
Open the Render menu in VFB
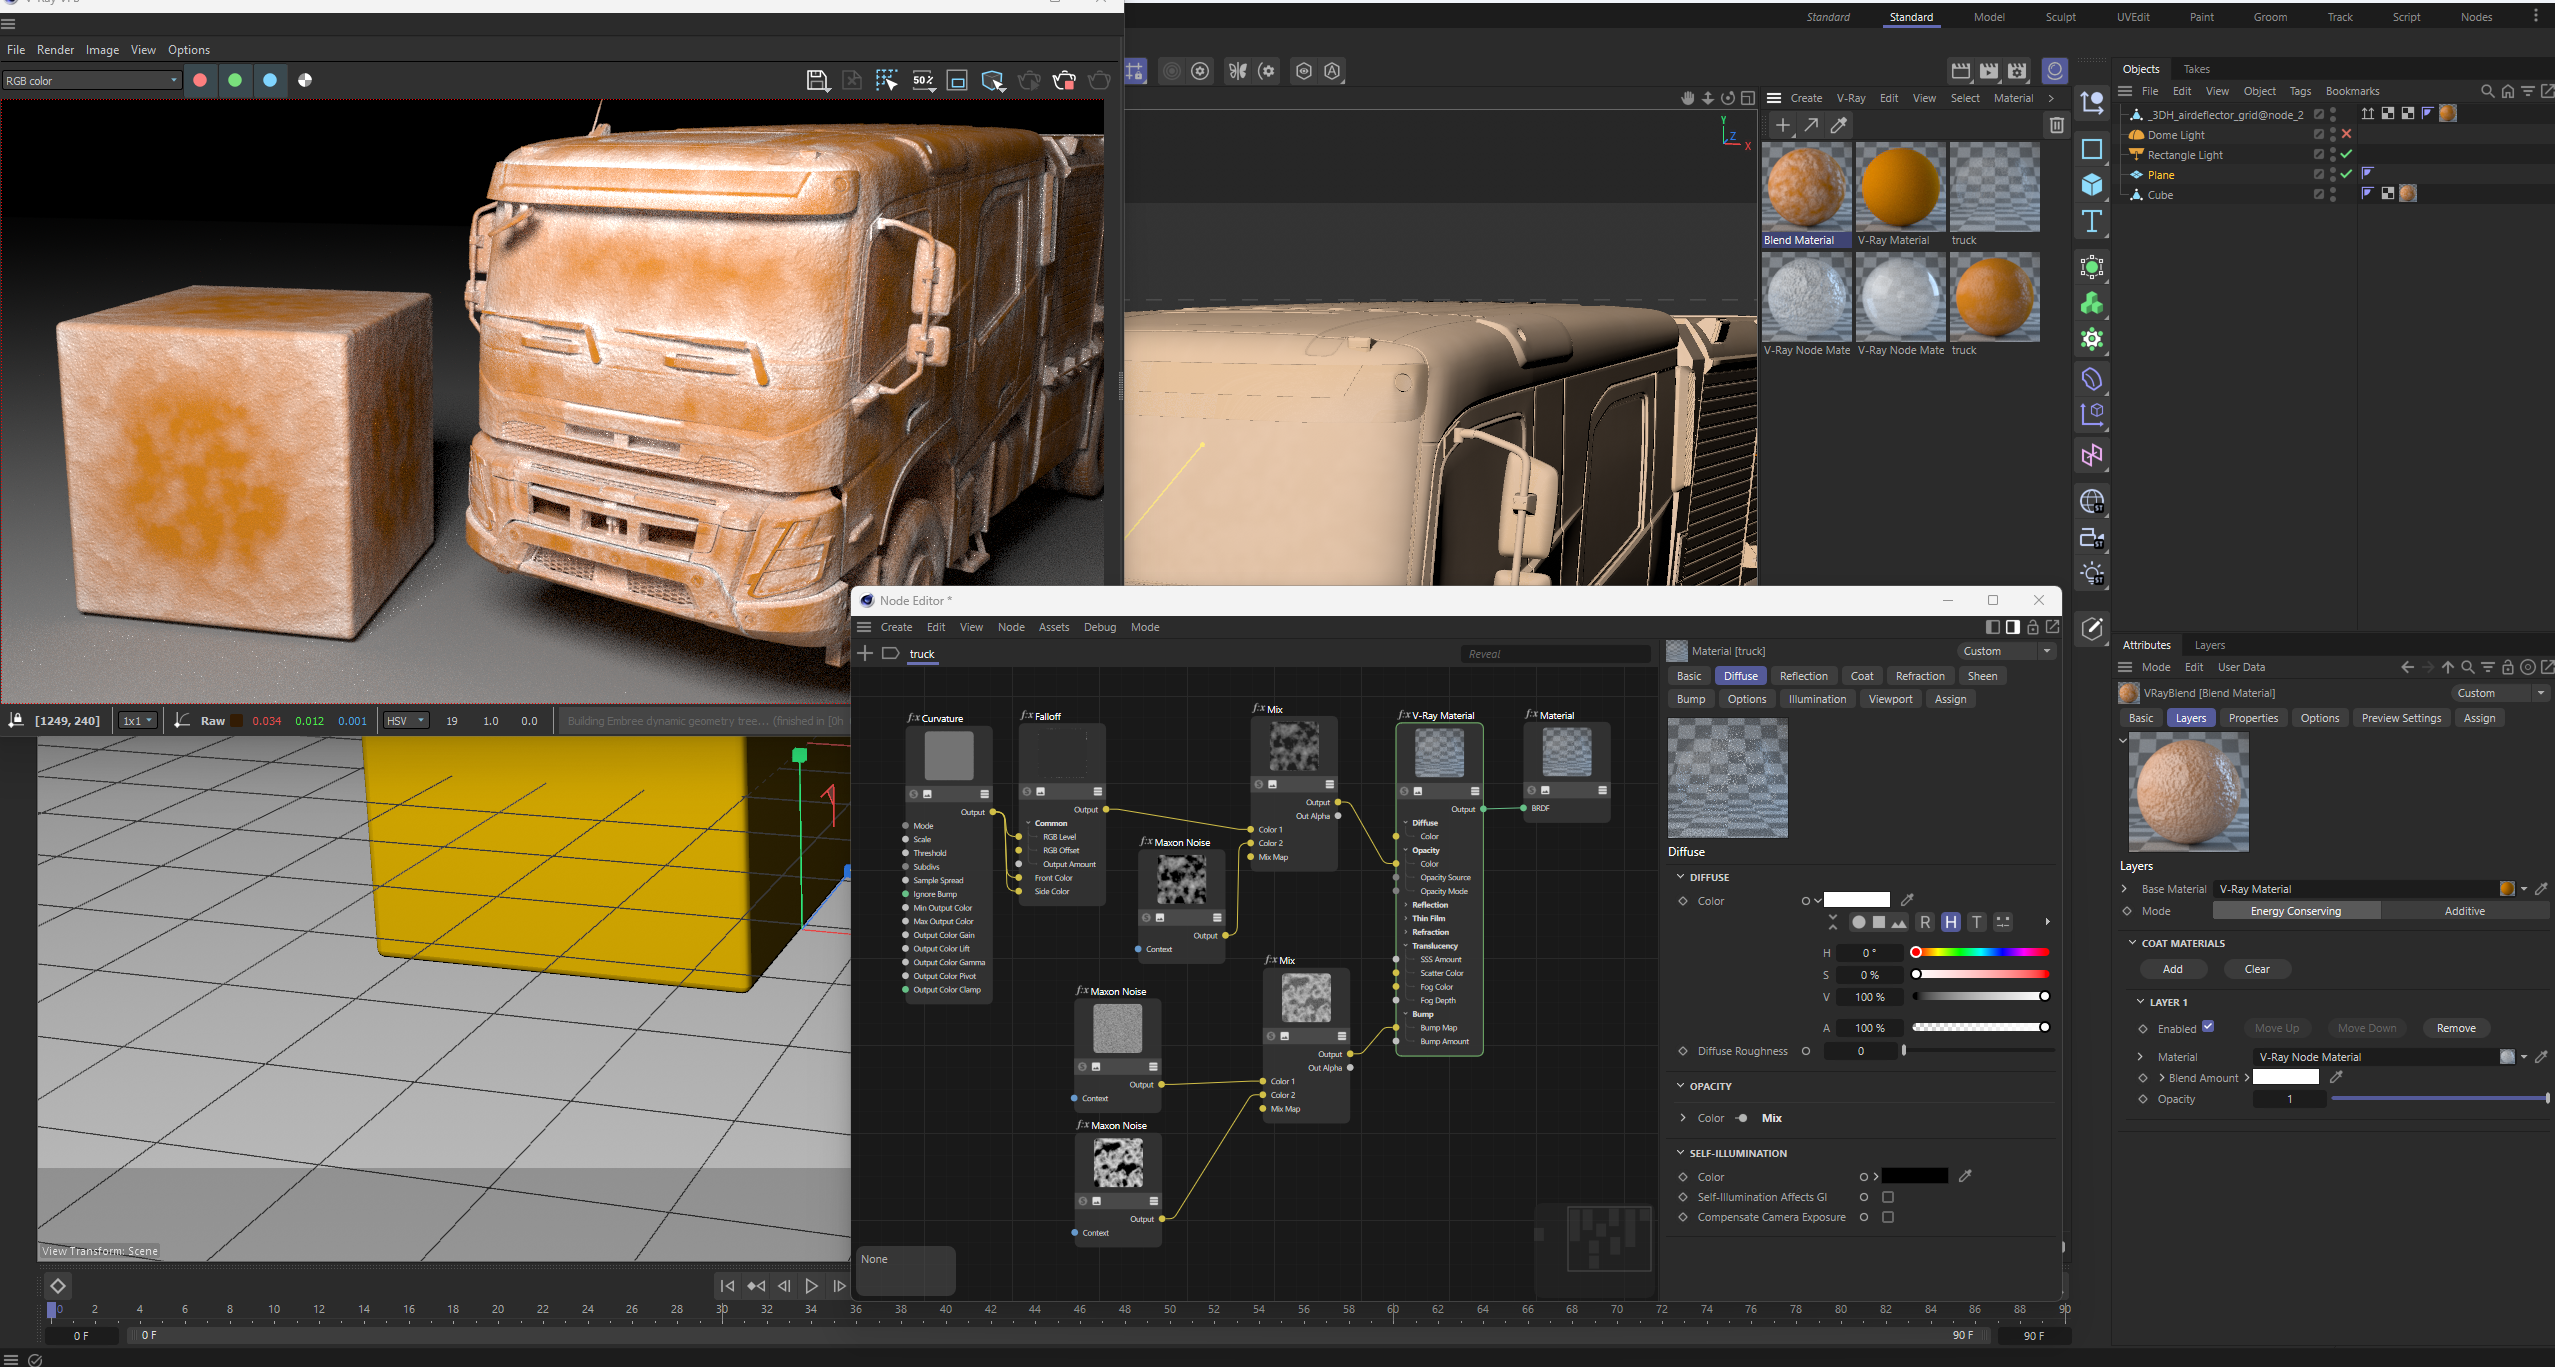[55, 50]
